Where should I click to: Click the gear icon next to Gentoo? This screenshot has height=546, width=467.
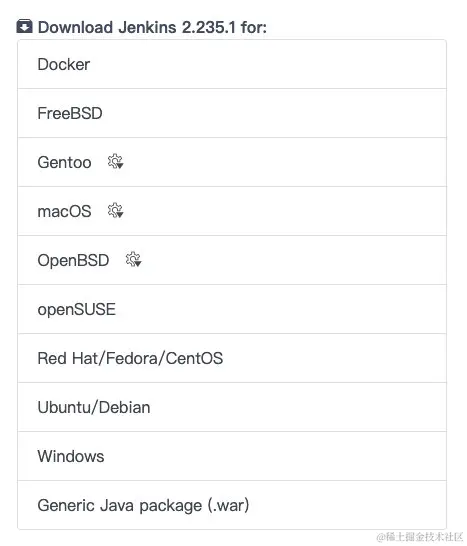tap(115, 162)
